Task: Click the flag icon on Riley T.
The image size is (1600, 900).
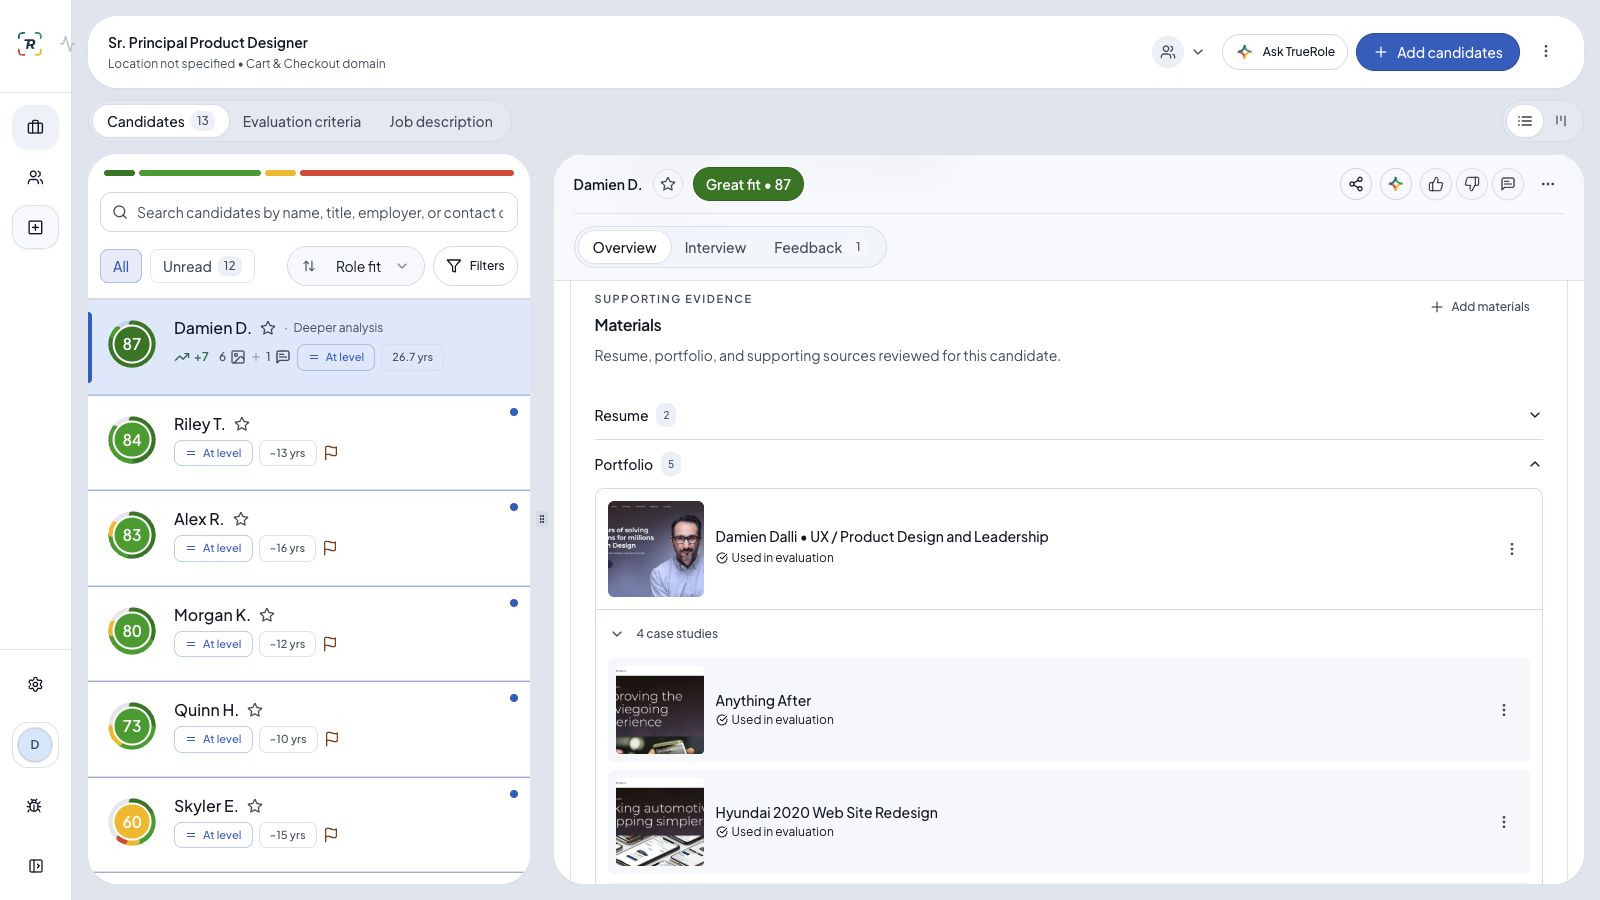Action: [331, 453]
